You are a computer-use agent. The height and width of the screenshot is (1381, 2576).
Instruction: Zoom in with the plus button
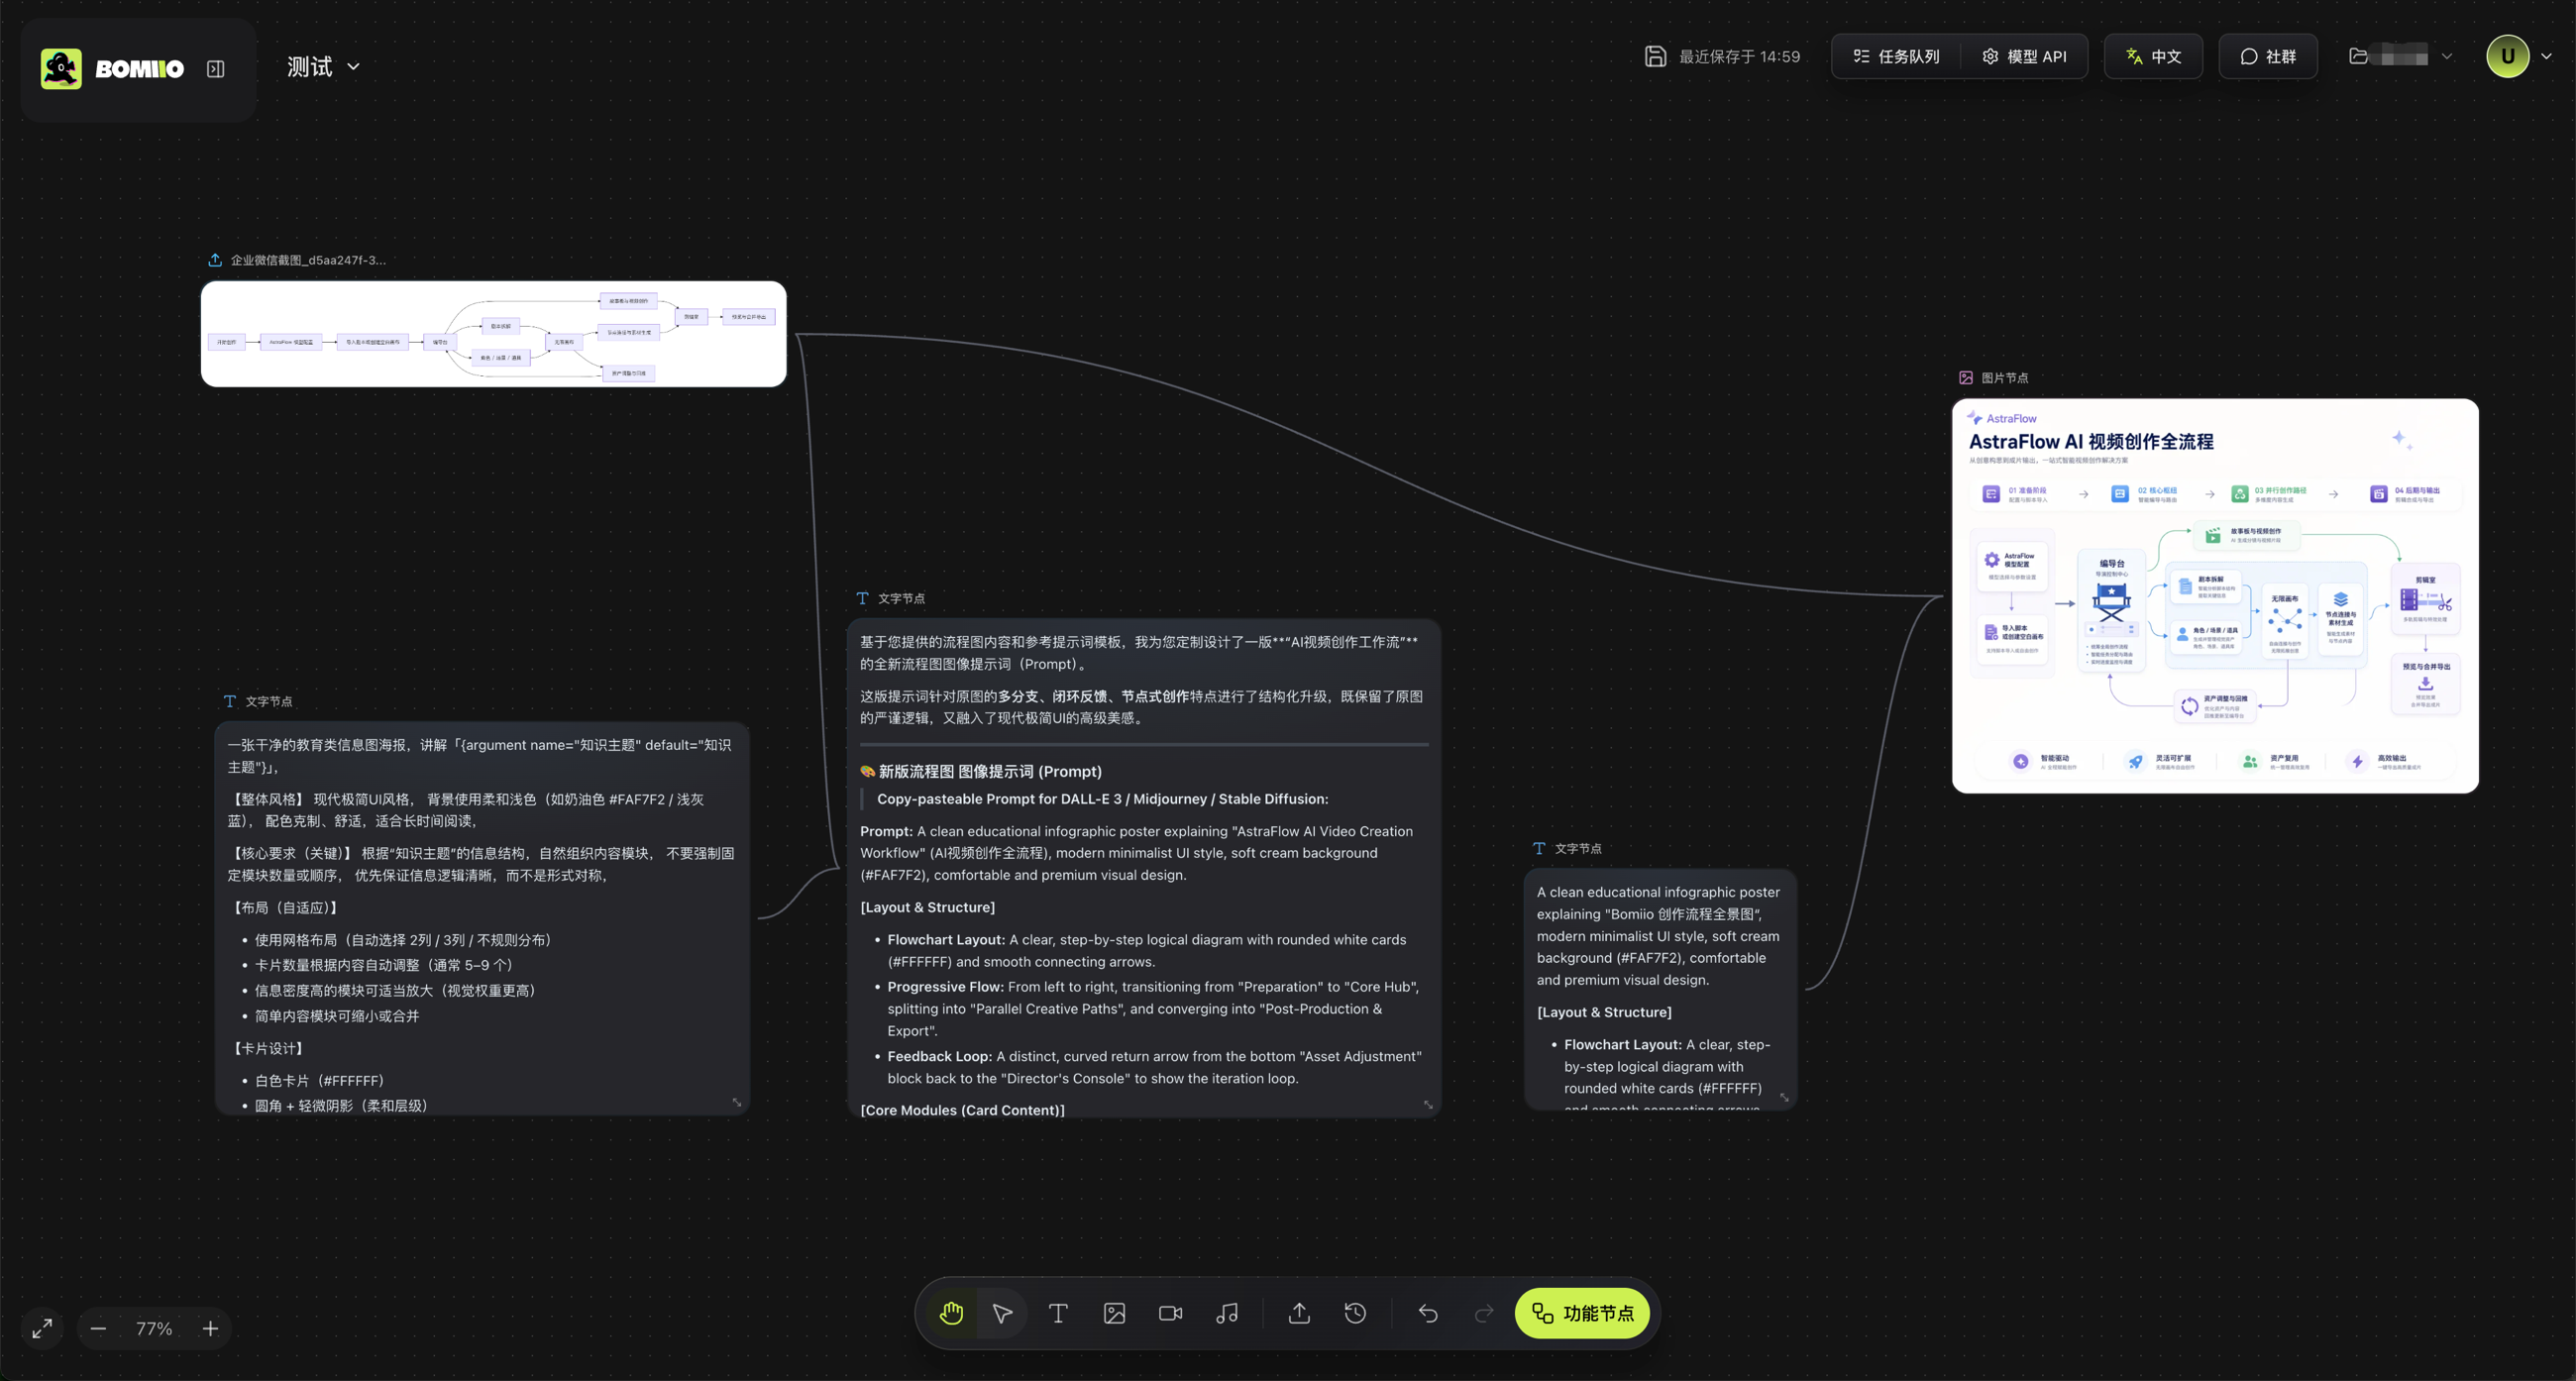[x=210, y=1329]
